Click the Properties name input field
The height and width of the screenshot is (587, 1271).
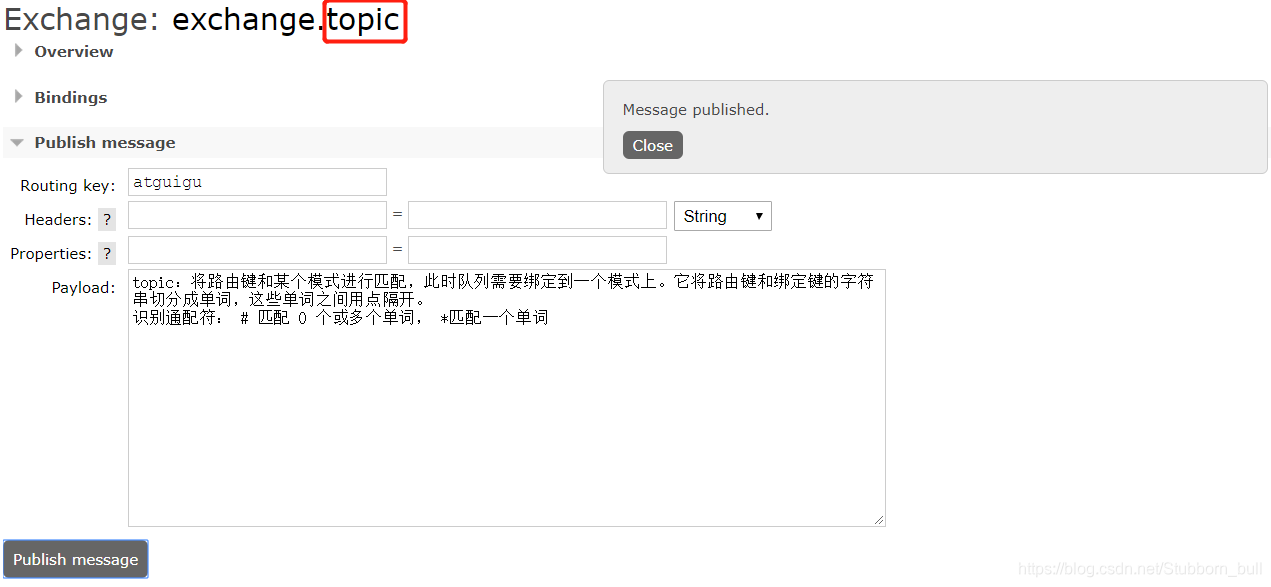[256, 249]
